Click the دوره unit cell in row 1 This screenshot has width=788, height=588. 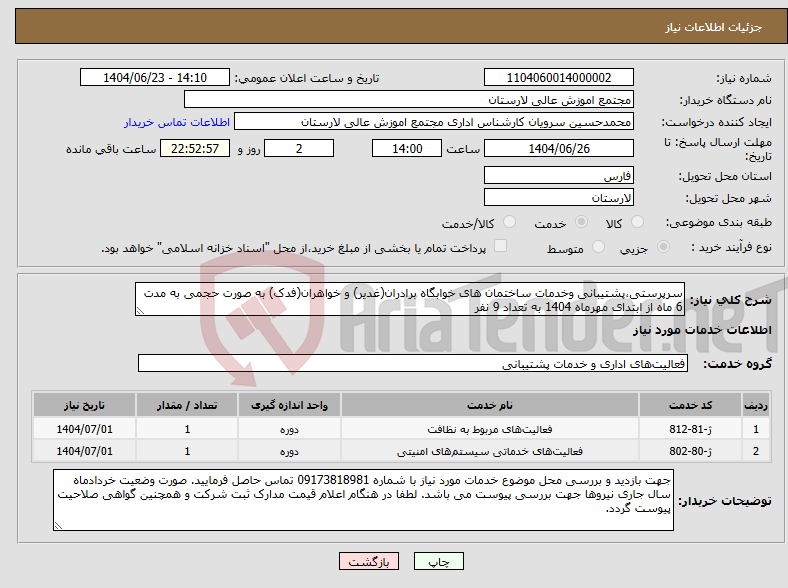289,429
